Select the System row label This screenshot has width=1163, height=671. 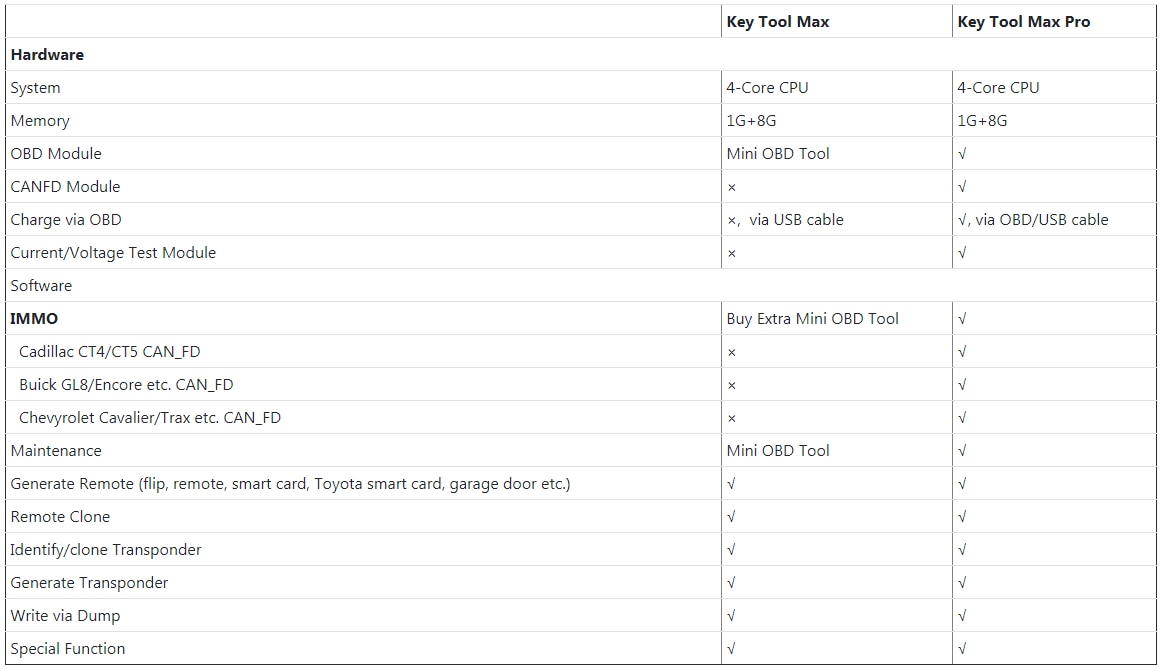[x=36, y=88]
